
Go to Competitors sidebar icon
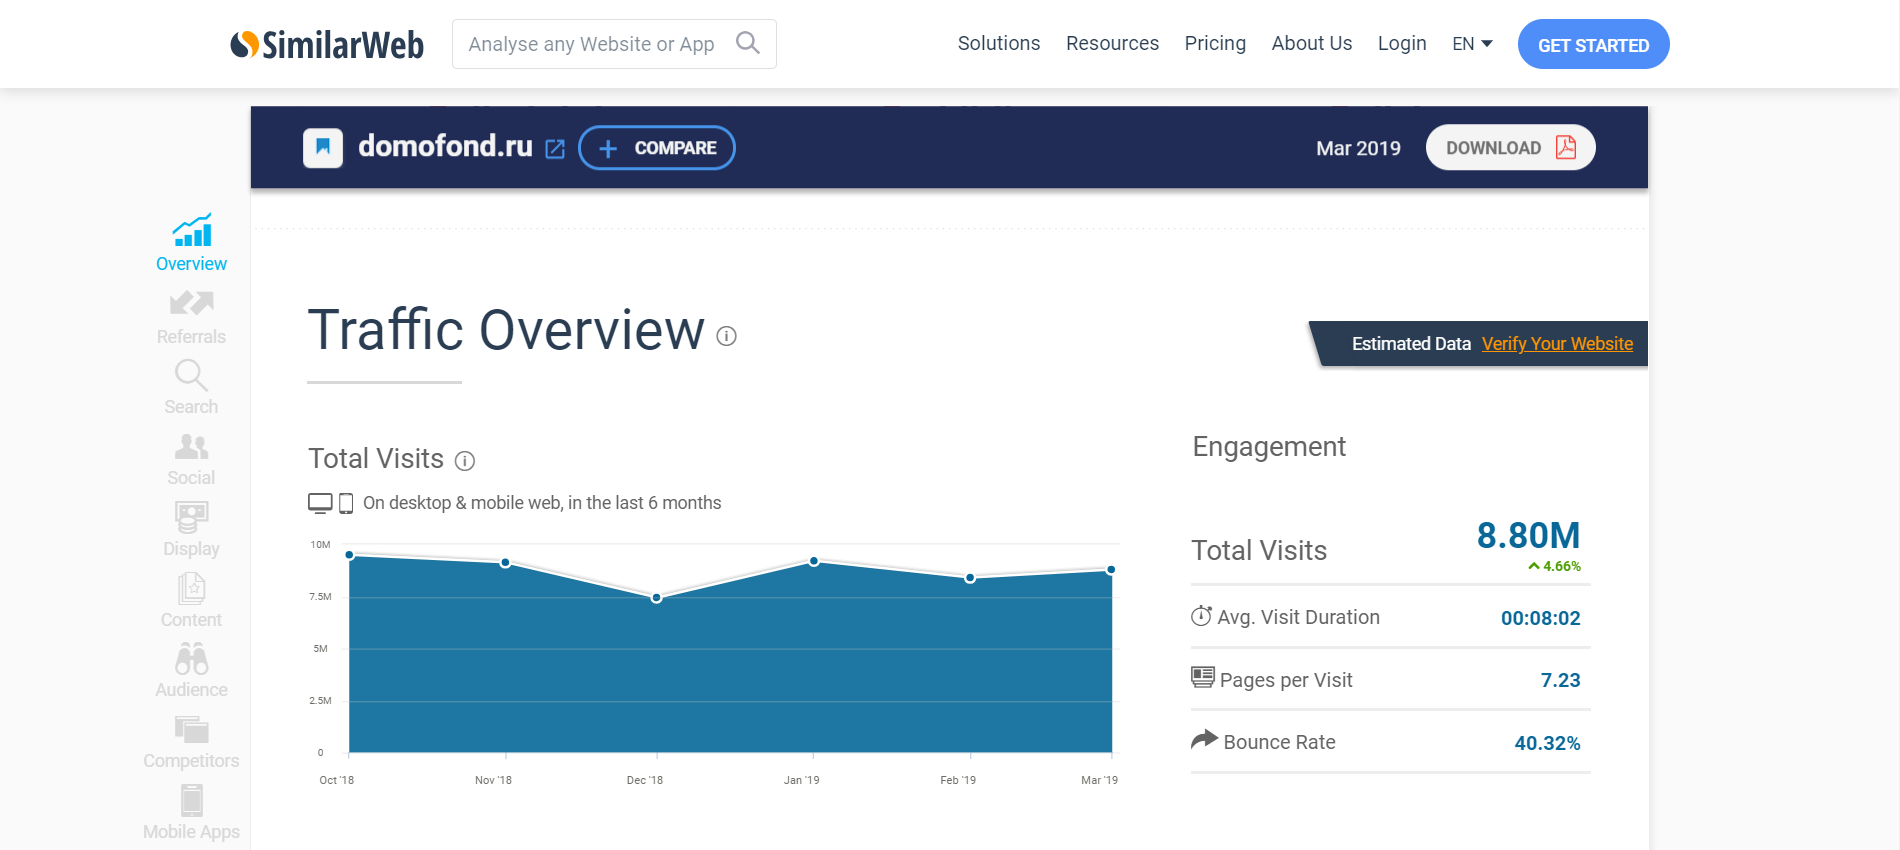[191, 730]
